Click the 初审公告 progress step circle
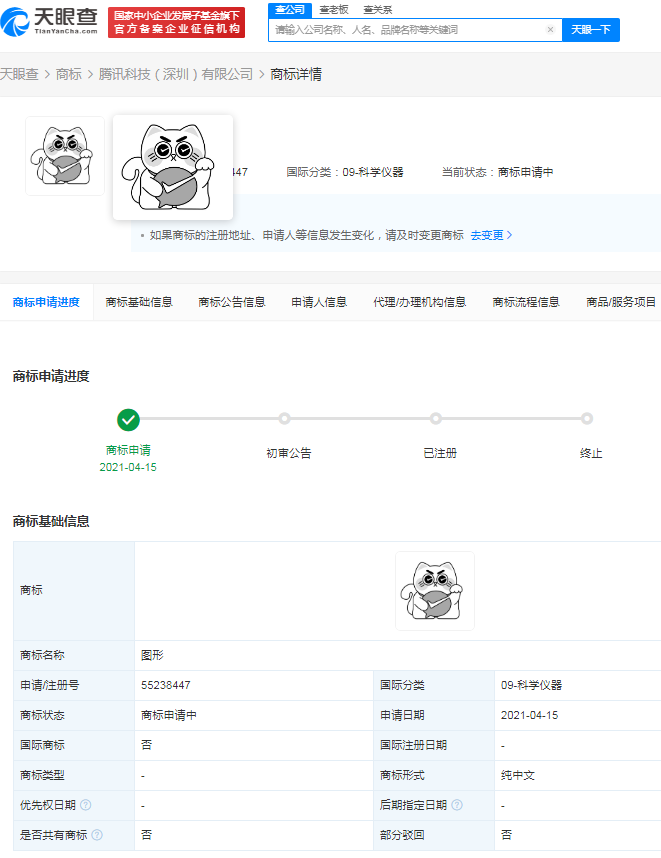Viewport: 661px width, 858px height. click(x=284, y=419)
